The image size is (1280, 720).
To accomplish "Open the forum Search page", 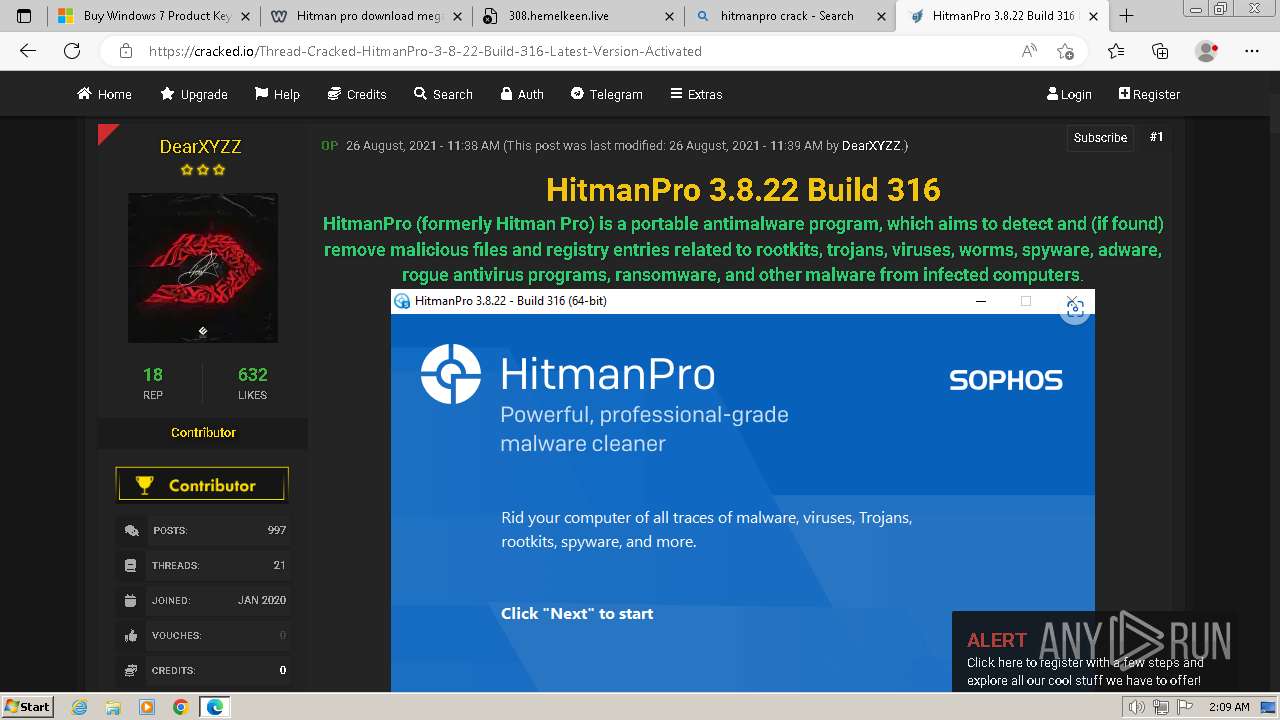I will point(443,94).
